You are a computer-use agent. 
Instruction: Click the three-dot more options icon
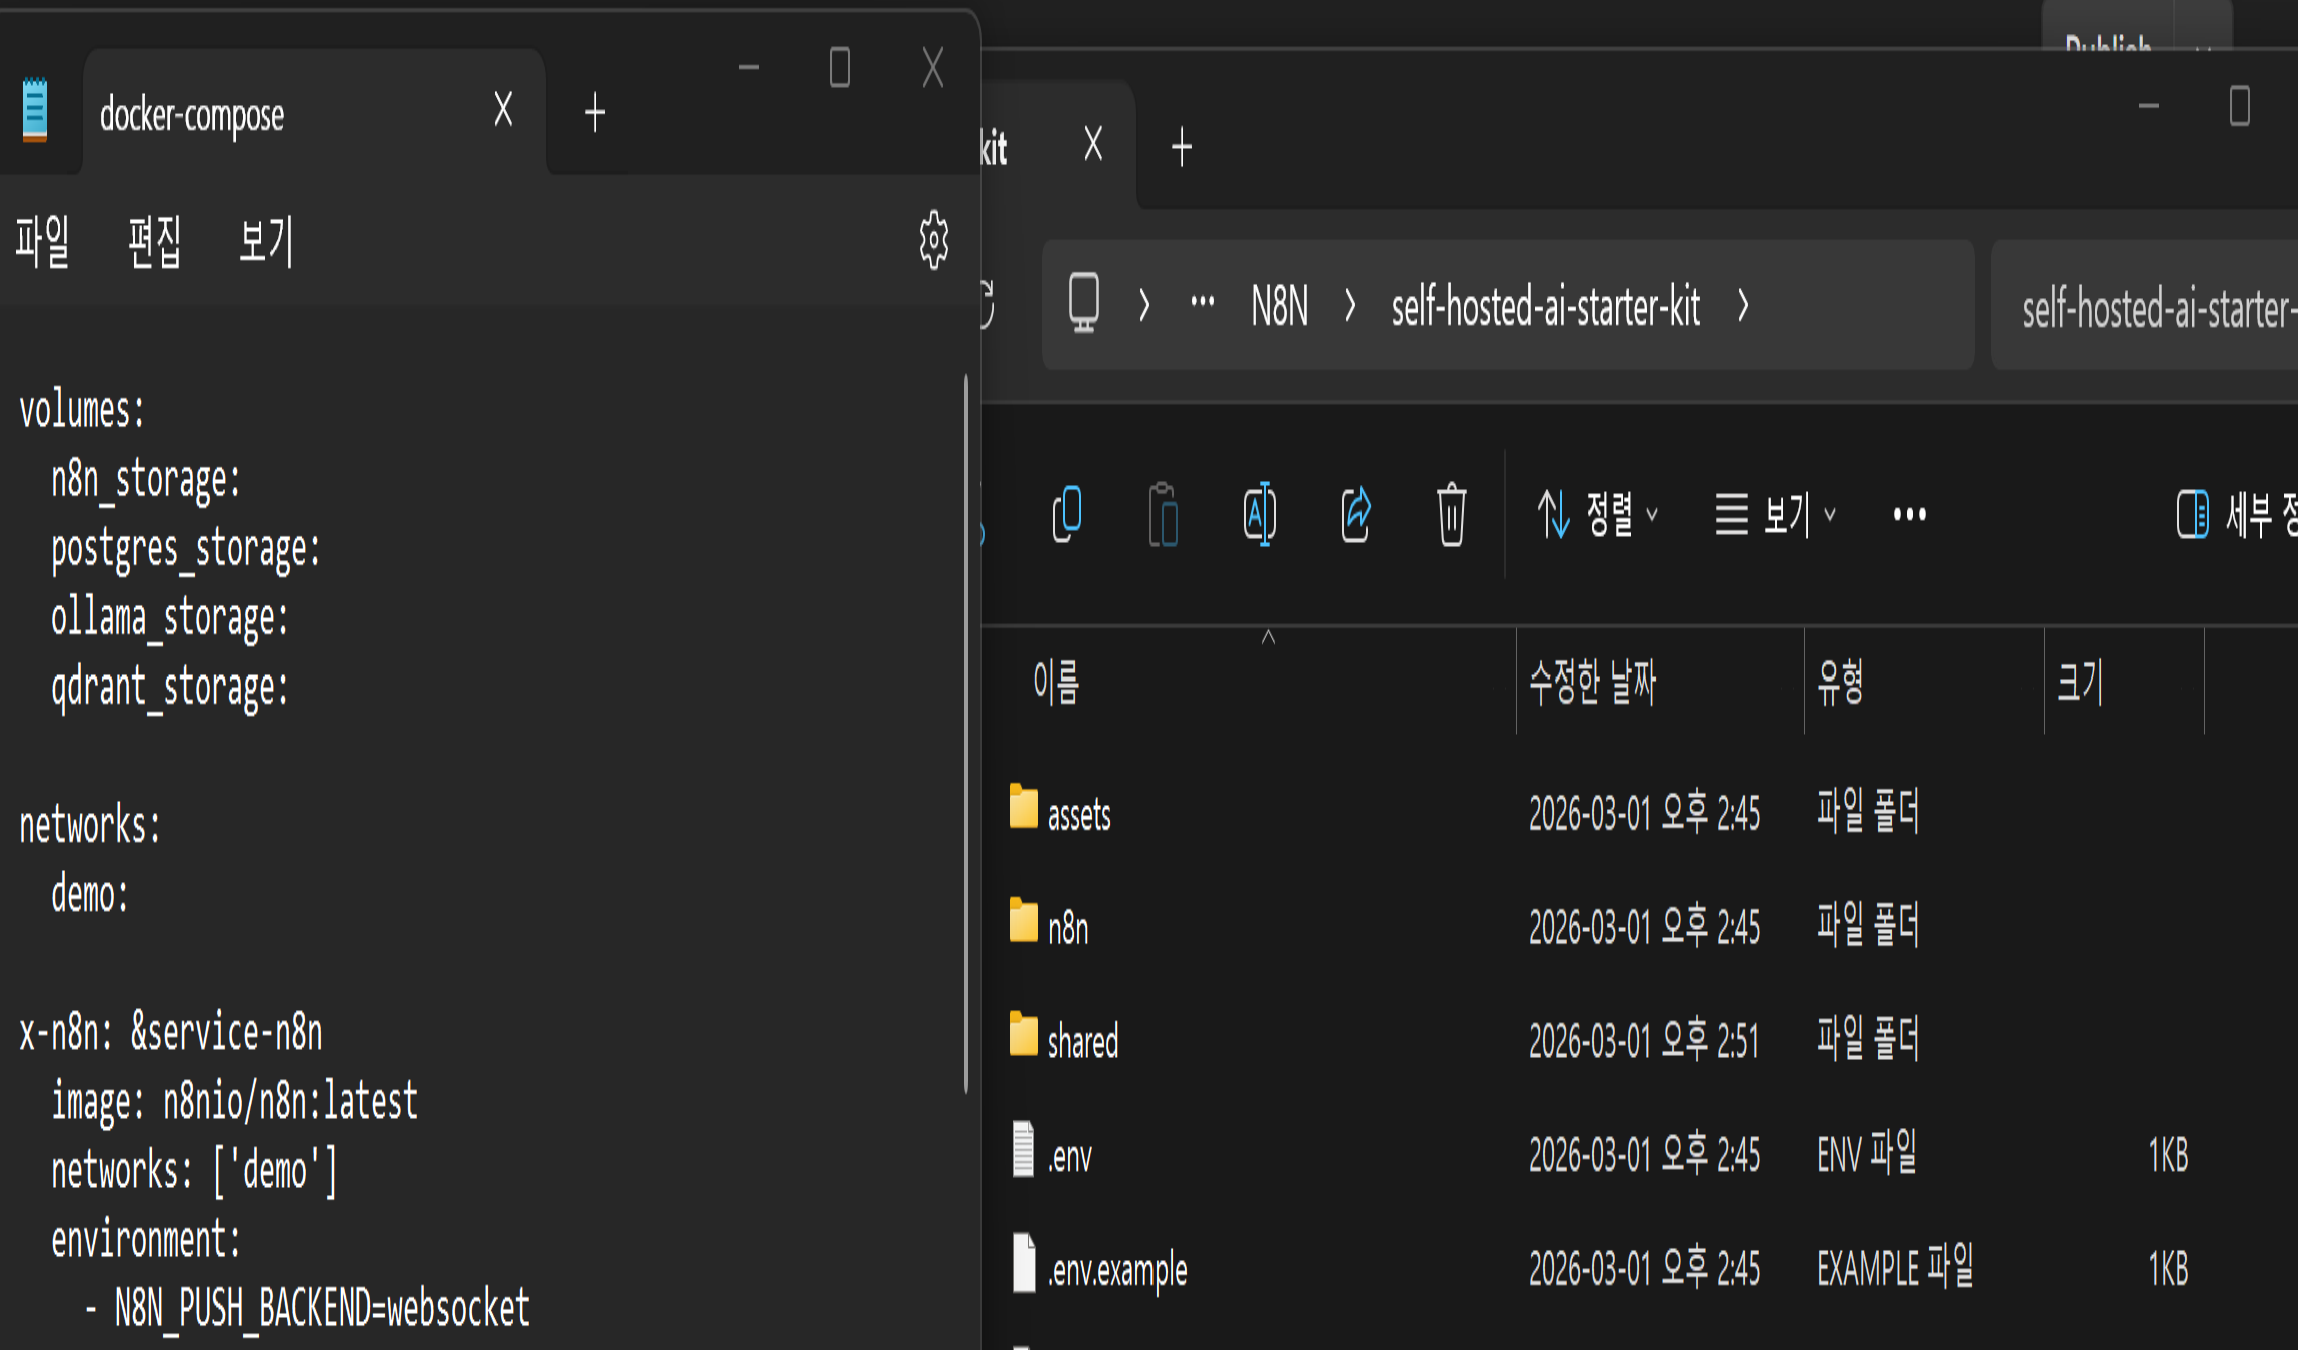pyautogui.click(x=1909, y=514)
